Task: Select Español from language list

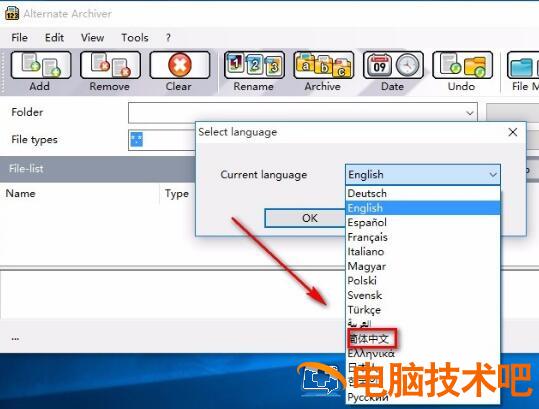Action: tap(423, 222)
